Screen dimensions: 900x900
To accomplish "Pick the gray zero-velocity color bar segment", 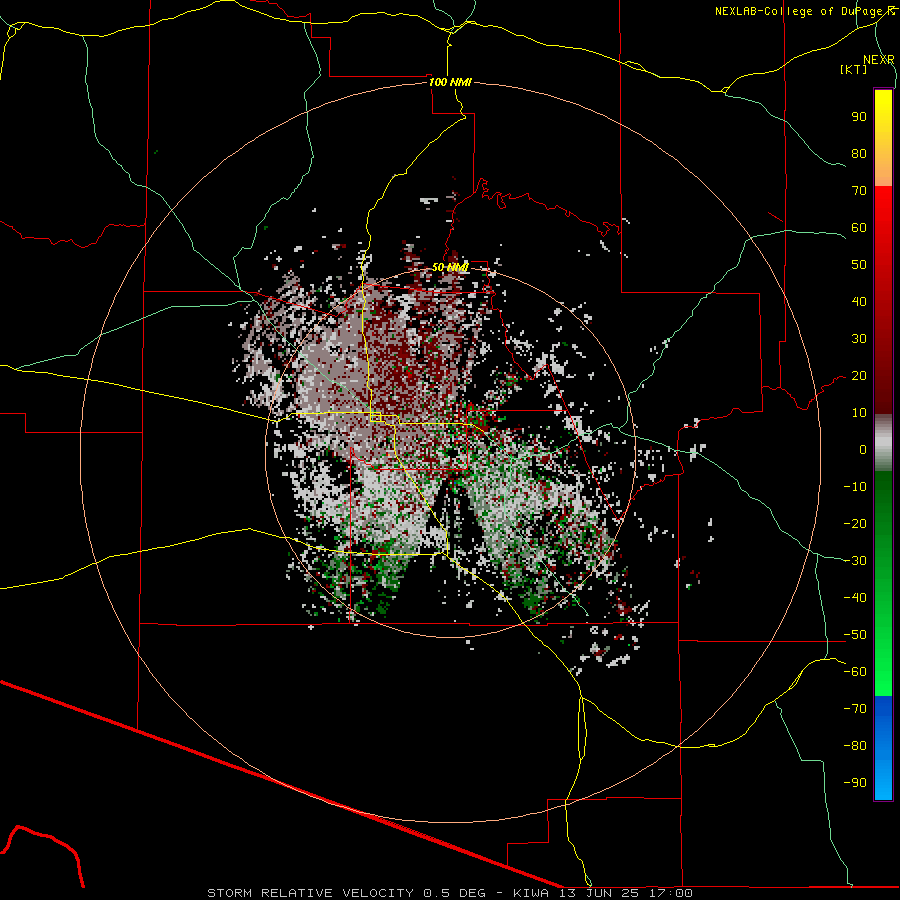I will 883,443.
